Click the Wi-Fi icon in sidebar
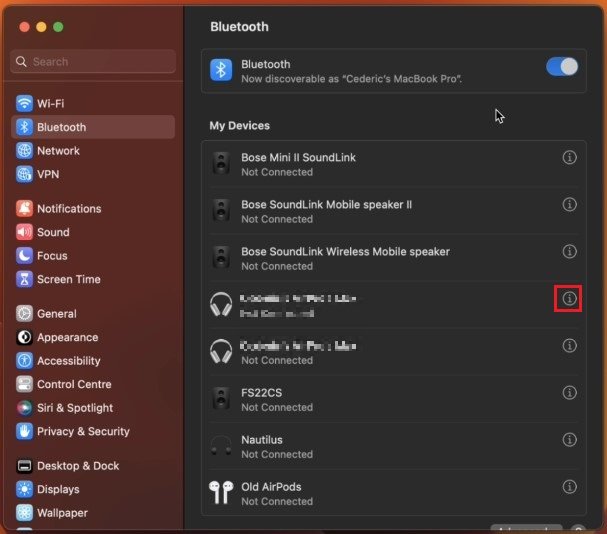Image resolution: width=607 pixels, height=534 pixels. [x=25, y=103]
